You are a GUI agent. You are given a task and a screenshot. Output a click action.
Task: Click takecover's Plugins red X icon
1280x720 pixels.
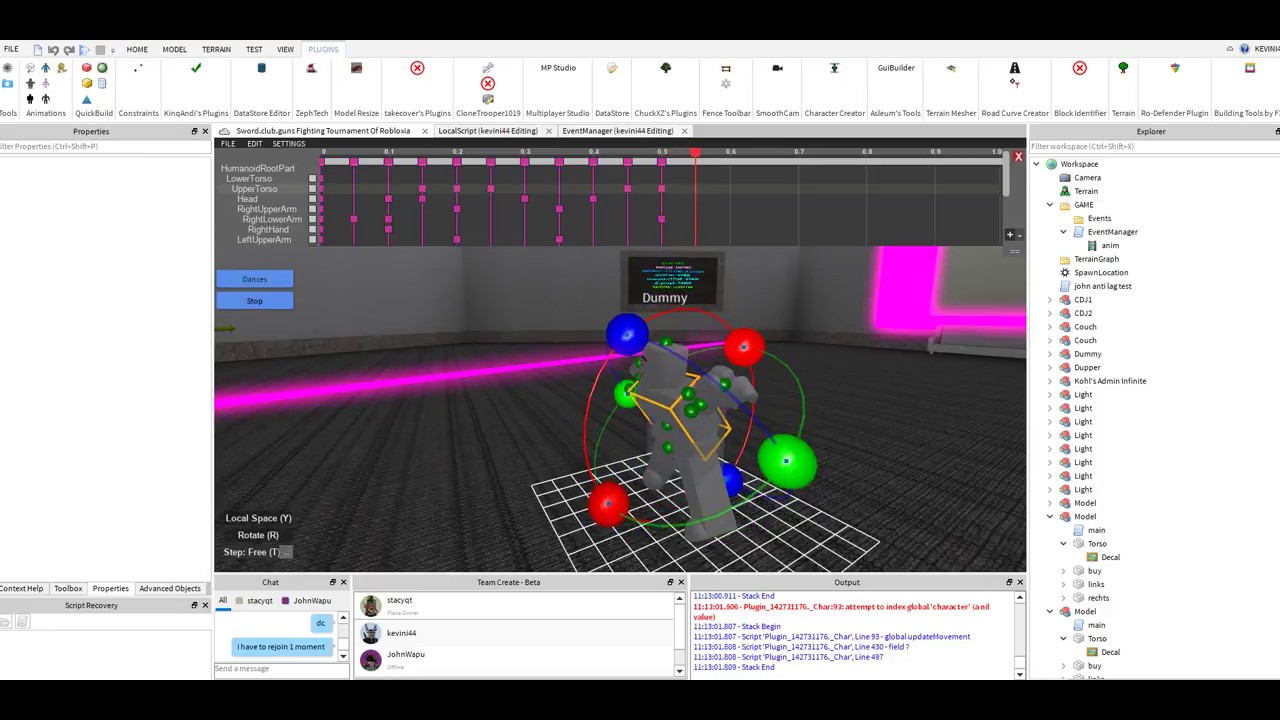coord(417,68)
